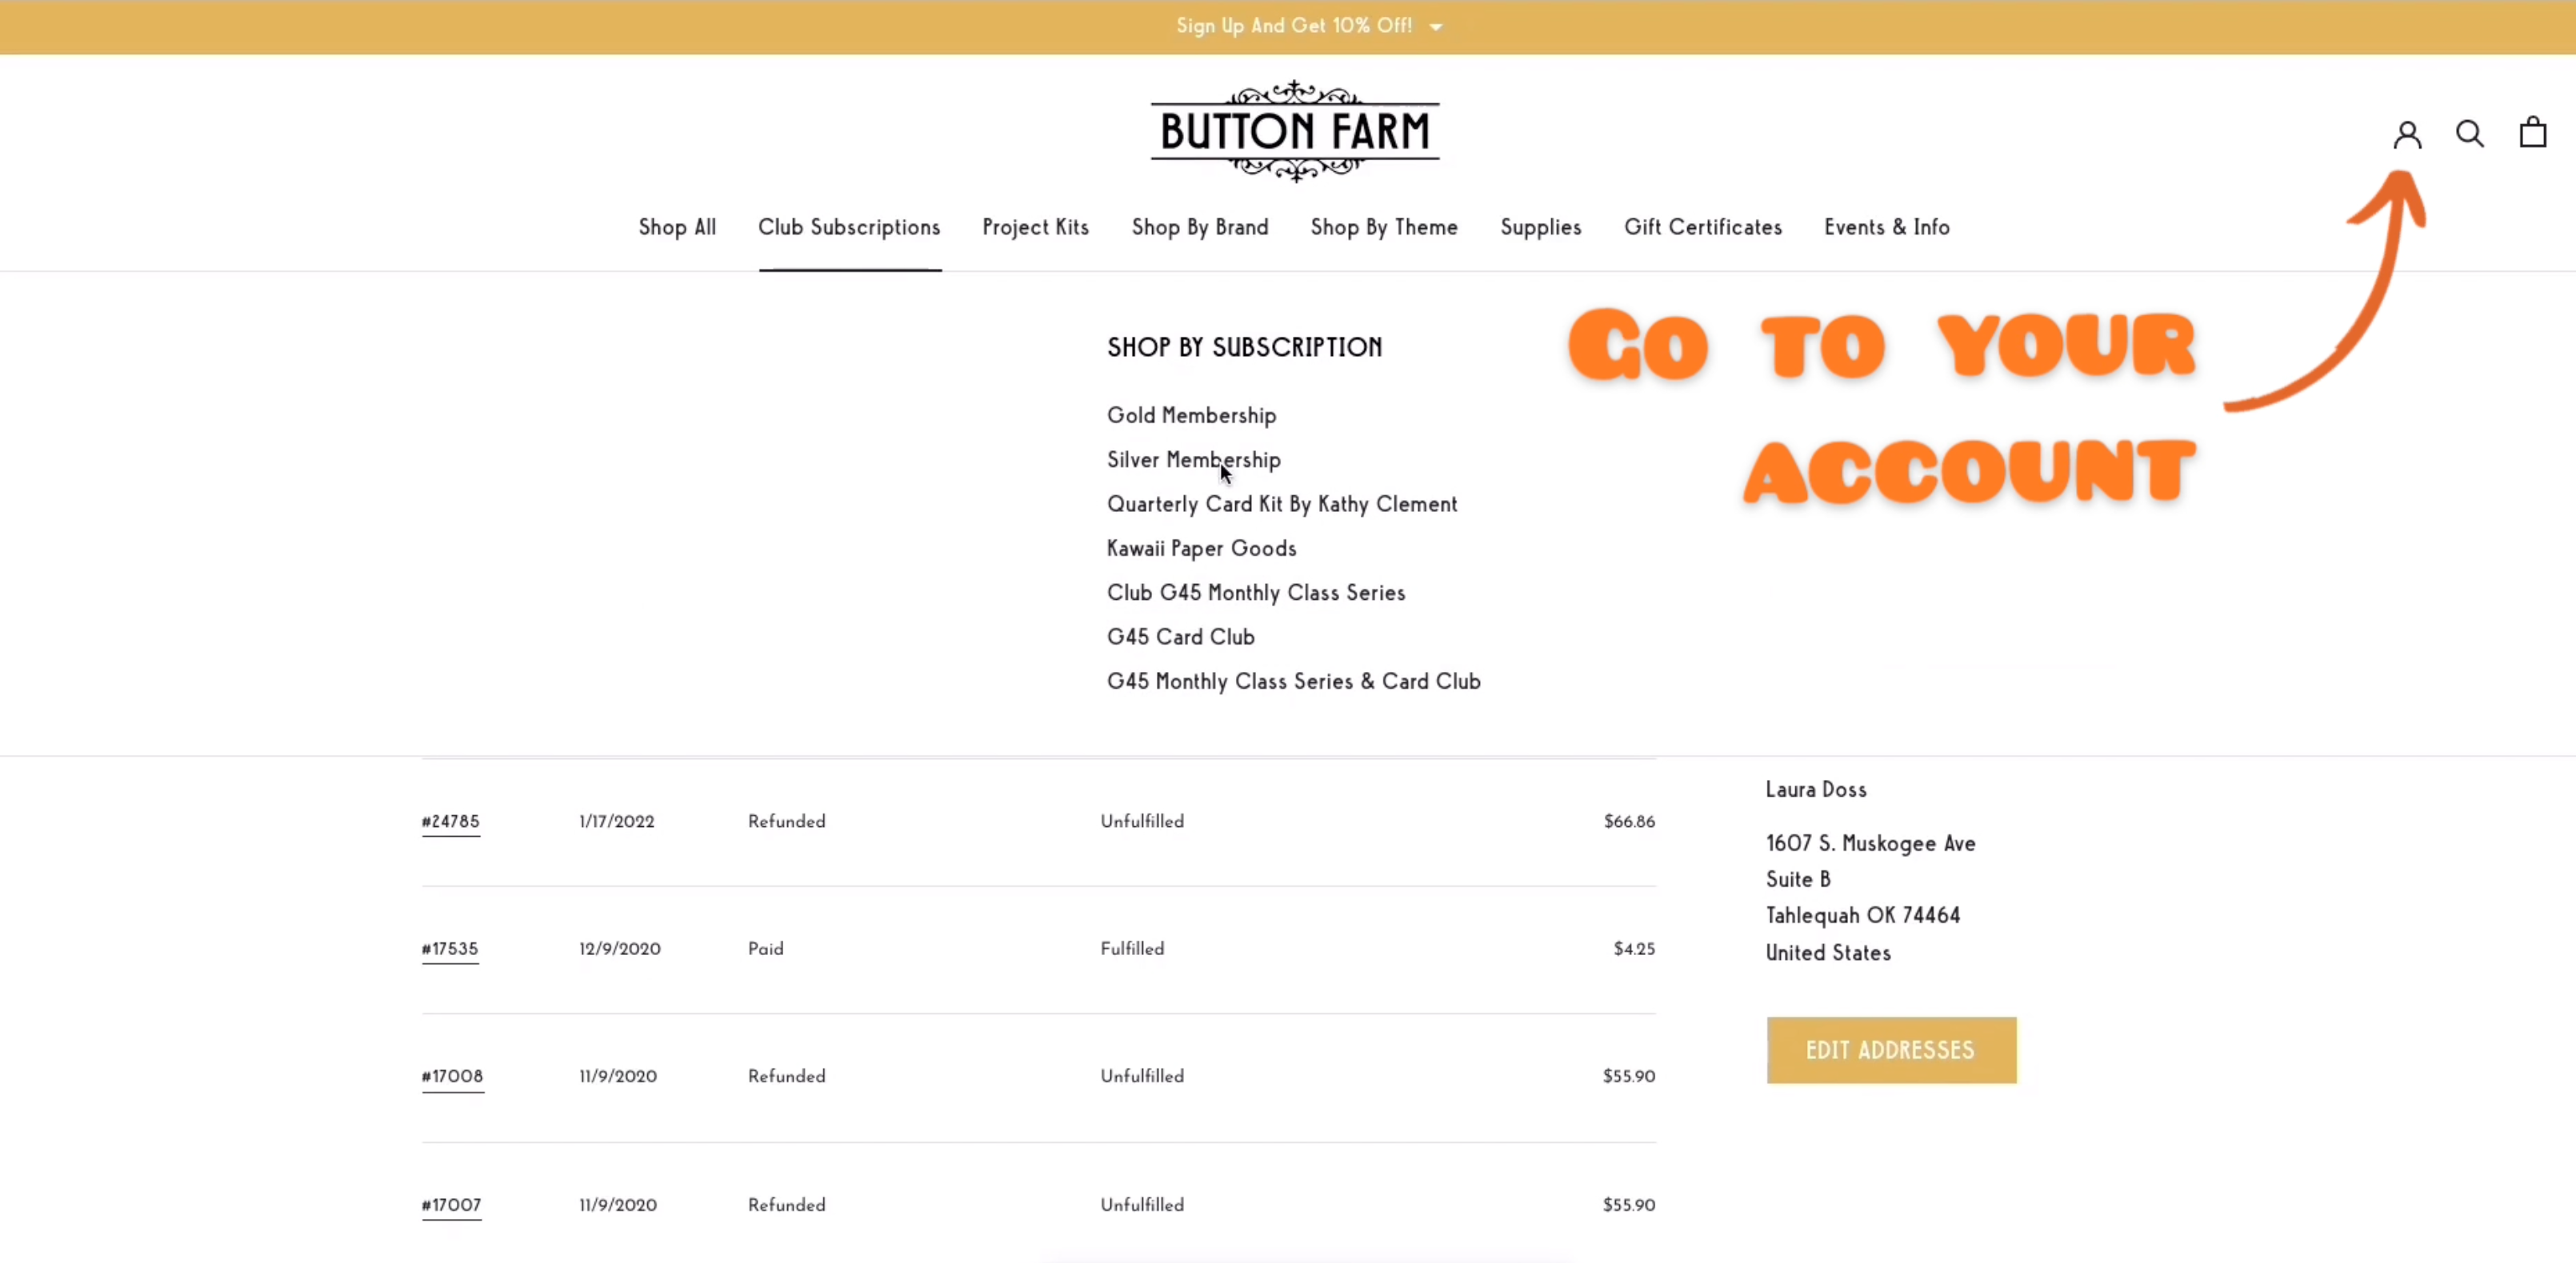The image size is (2576, 1263).
Task: Open the account profile icon
Action: [2407, 134]
